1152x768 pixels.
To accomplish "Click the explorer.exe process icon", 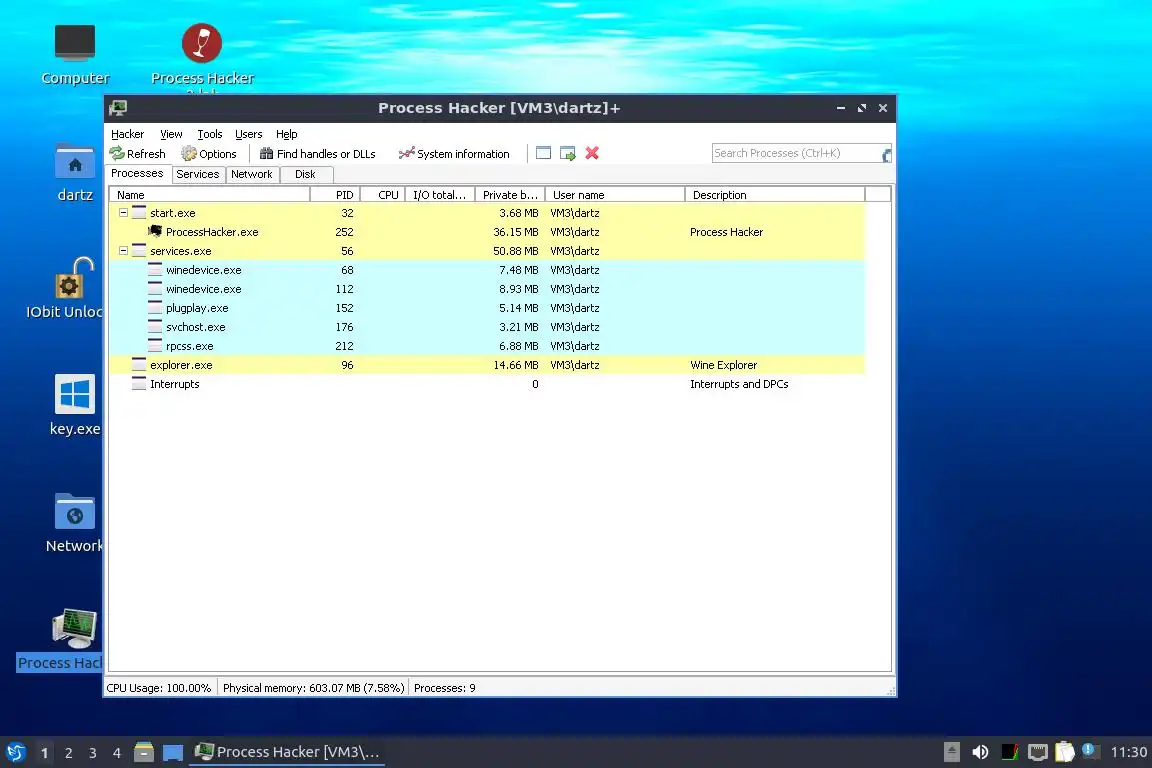I will pyautogui.click(x=139, y=365).
